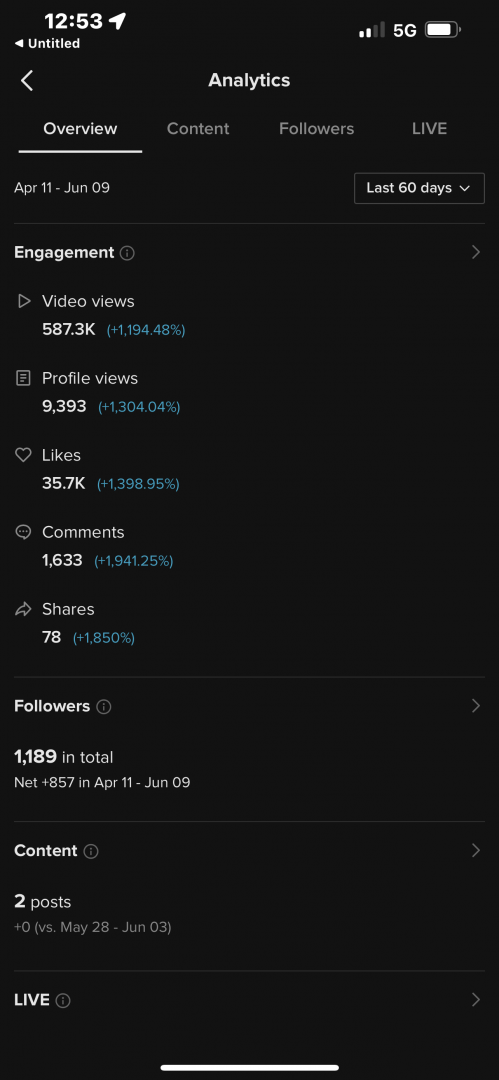The width and height of the screenshot is (499, 1080).
Task: Tap the Comments bubble icon
Action: pos(23,532)
